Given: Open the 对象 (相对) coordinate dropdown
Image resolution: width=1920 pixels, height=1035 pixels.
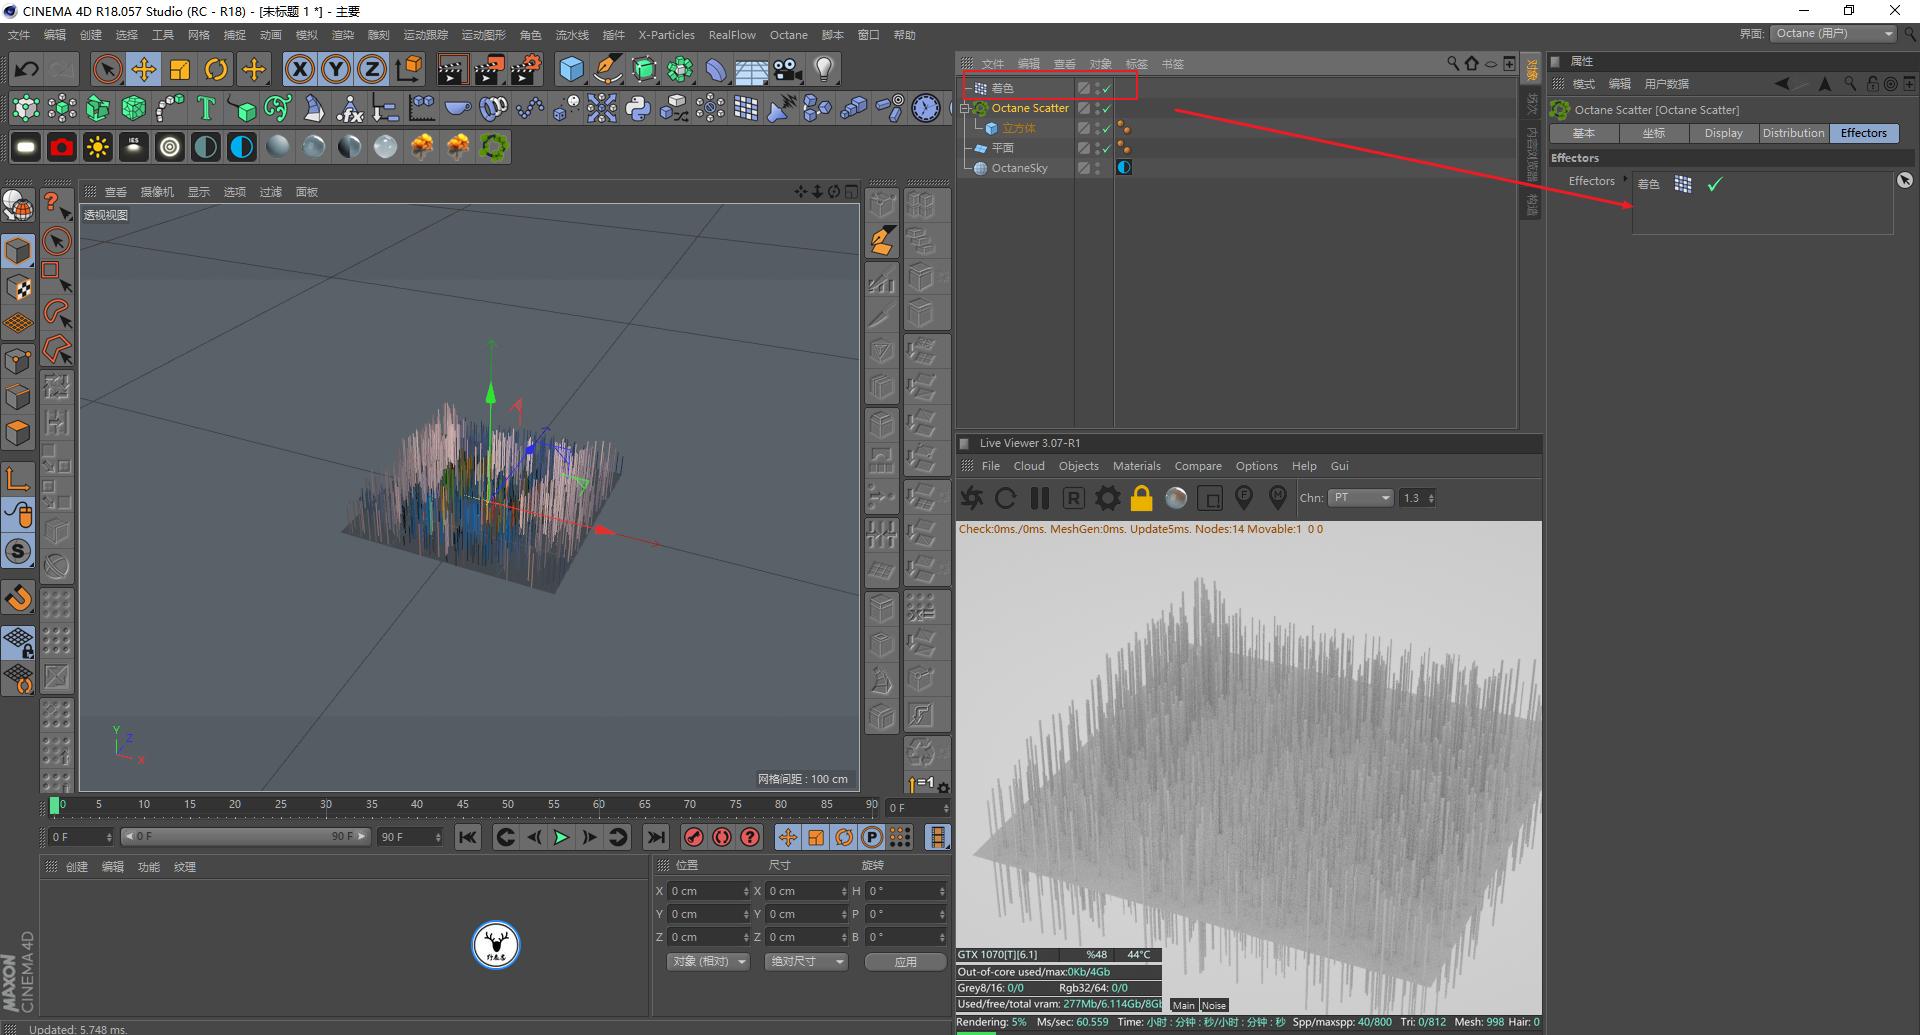Looking at the screenshot, I should (708, 962).
